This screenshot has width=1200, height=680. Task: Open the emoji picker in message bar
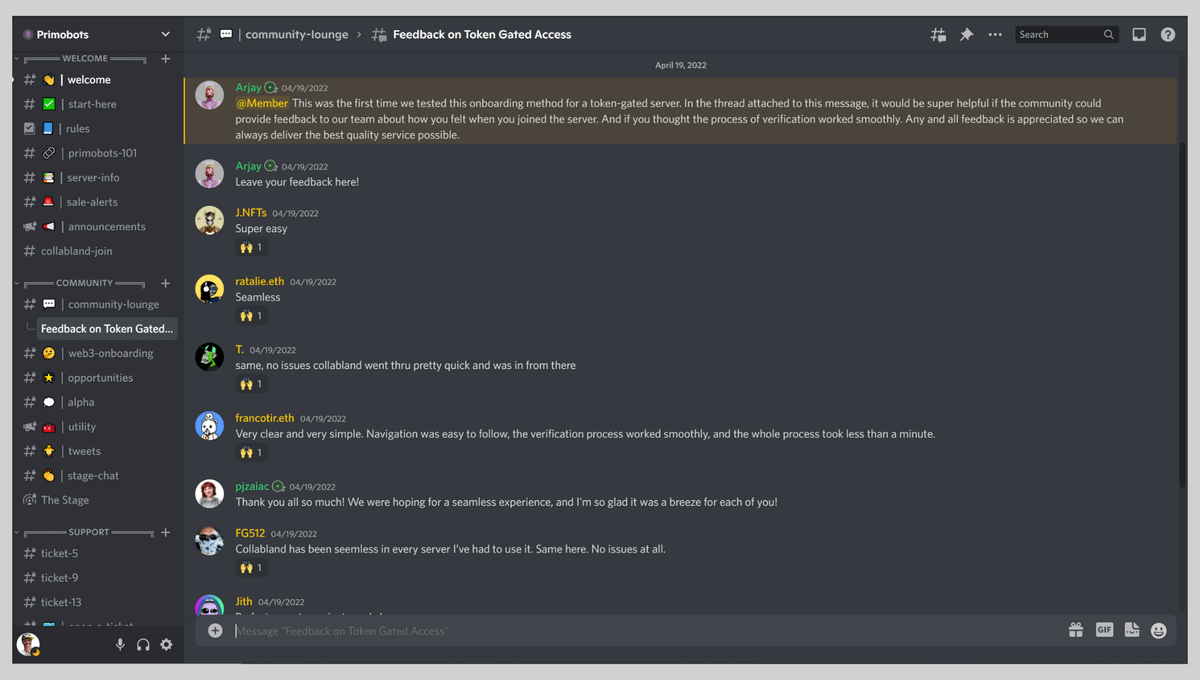click(1159, 630)
